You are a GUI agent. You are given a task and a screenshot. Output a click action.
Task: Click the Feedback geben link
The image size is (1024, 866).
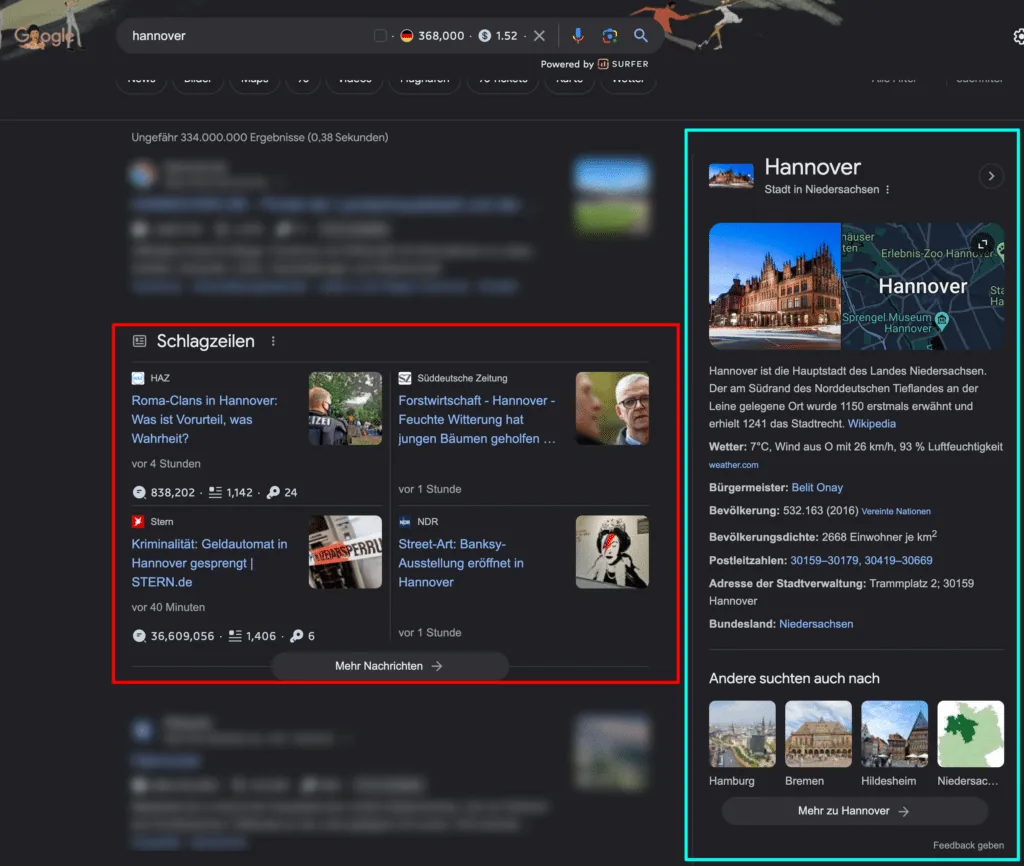pos(968,845)
